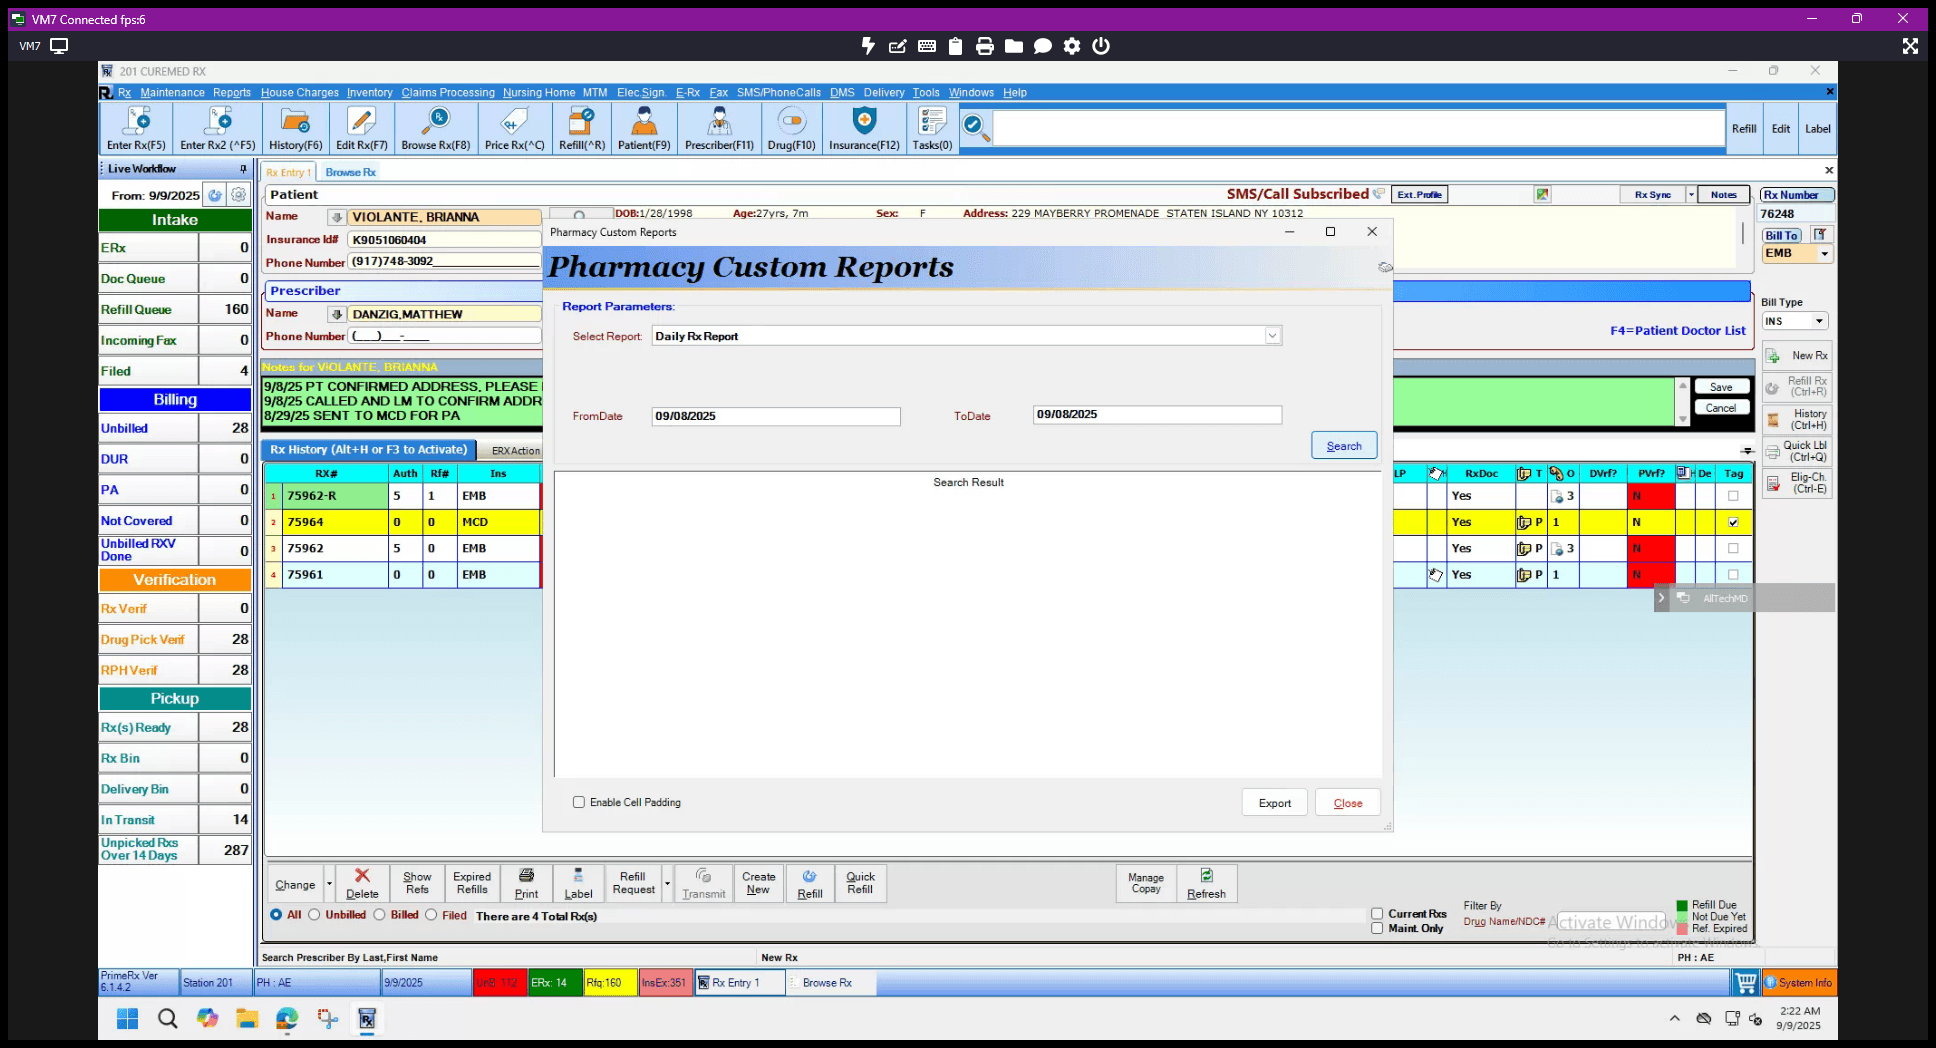Check Maint. Only filter
1936x1048 pixels.
1377,928
